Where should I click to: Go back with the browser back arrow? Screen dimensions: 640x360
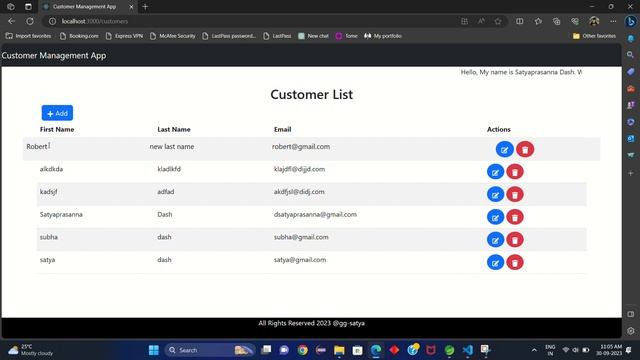click(x=11, y=21)
